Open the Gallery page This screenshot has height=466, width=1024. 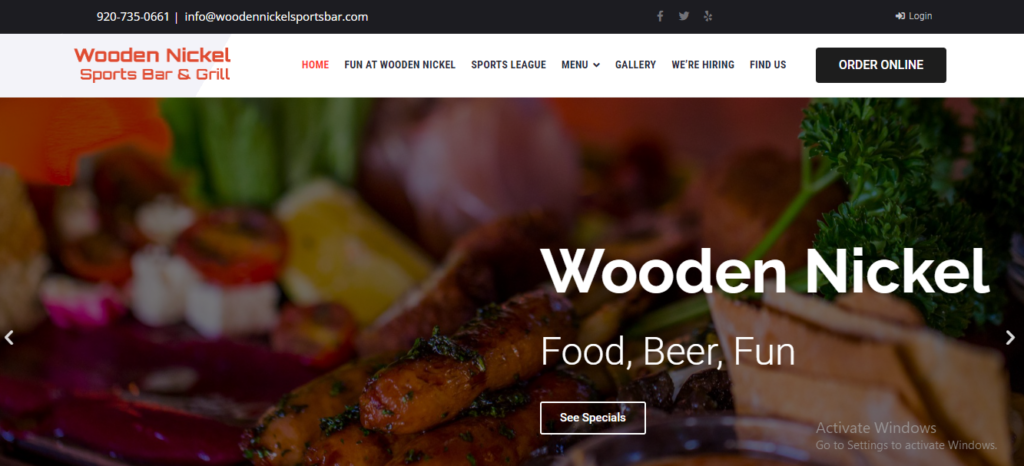coord(635,65)
